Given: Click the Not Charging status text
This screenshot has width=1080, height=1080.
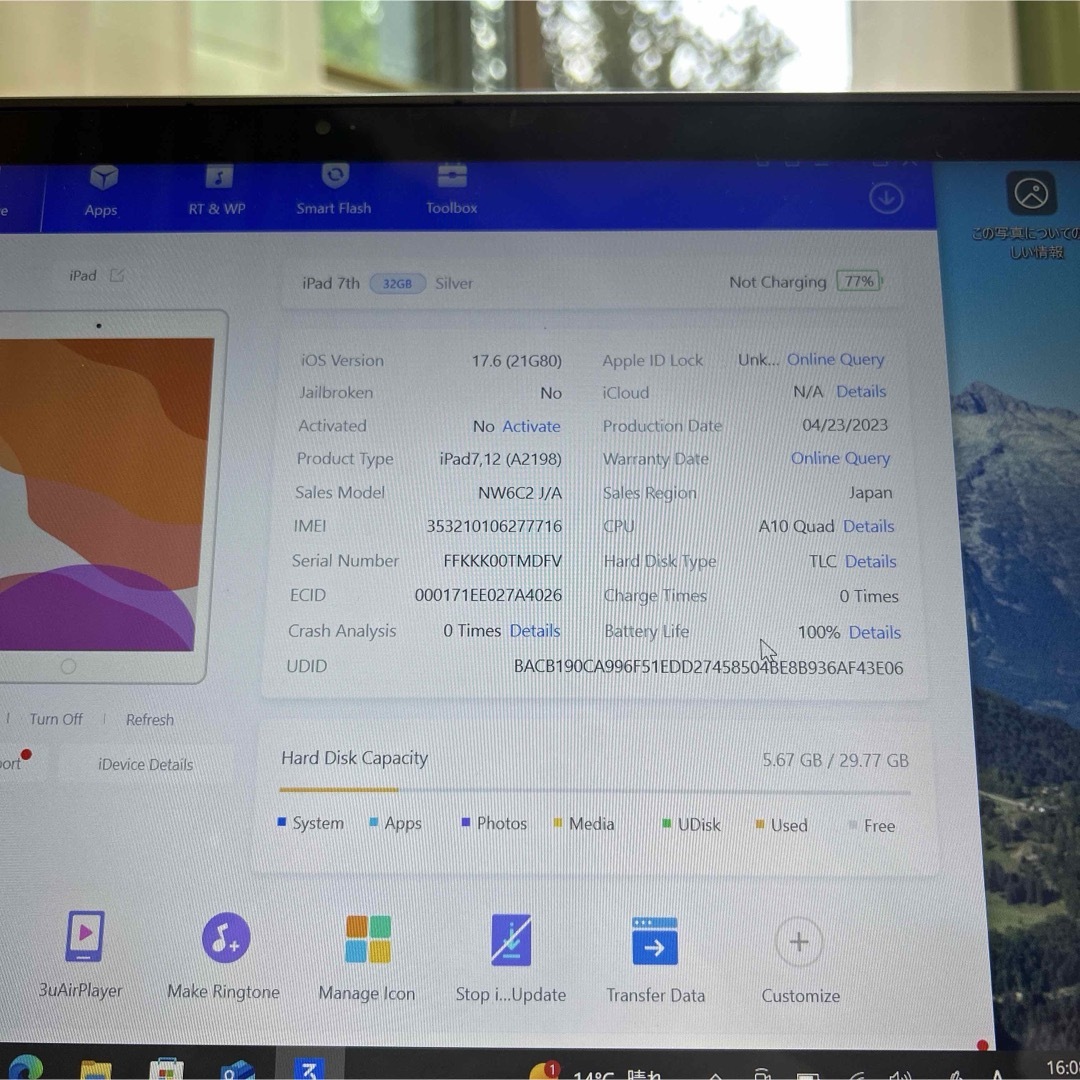Looking at the screenshot, I should pos(778,282).
